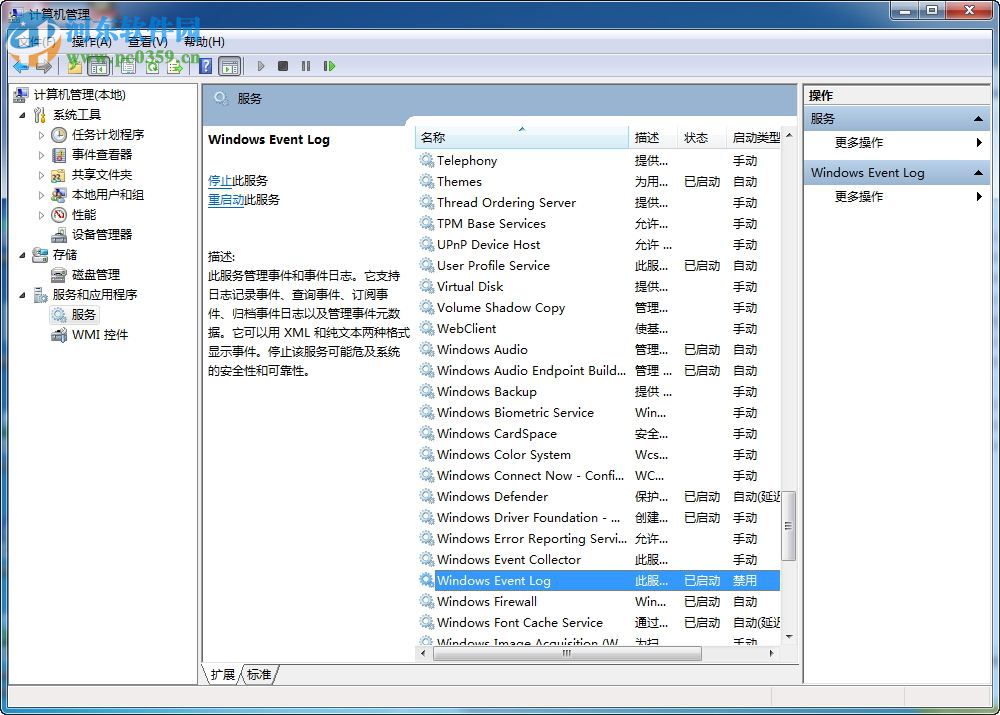Image resolution: width=1000 pixels, height=715 pixels.
Task: Click the 重启动此服务 link
Action: point(229,199)
